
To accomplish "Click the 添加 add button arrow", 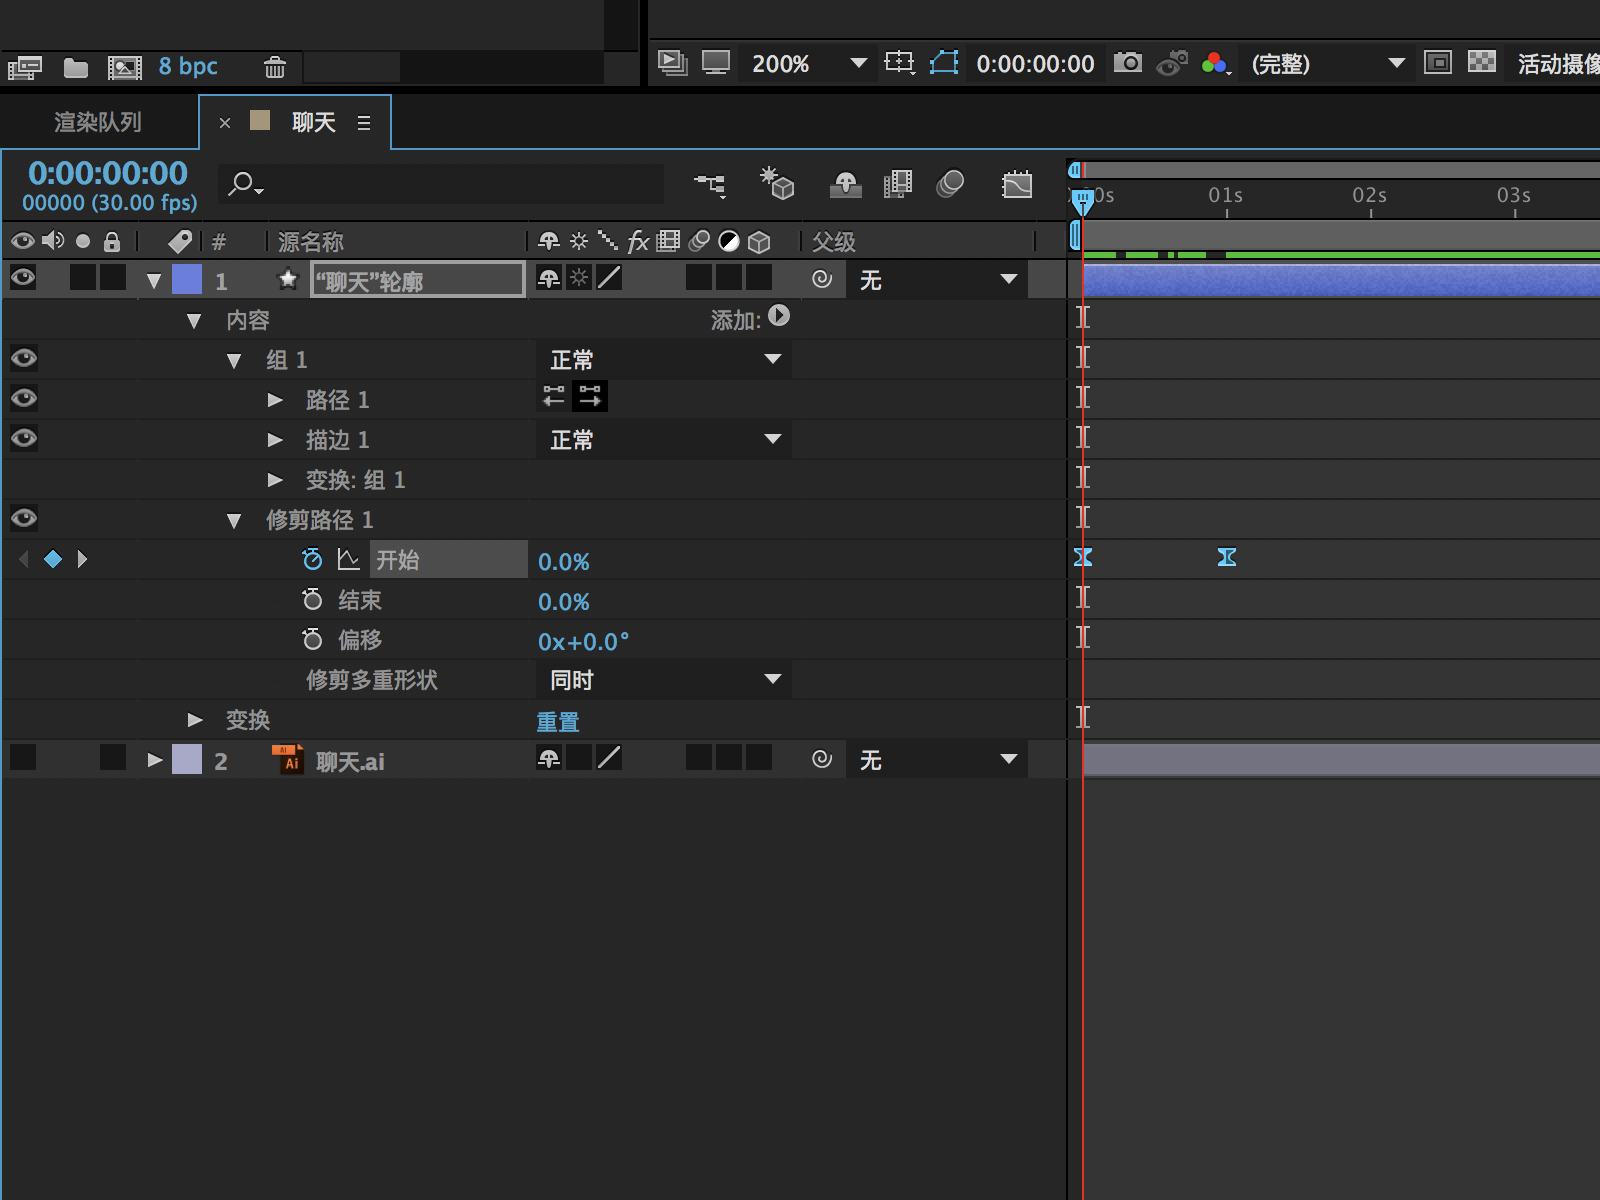I will pos(779,316).
